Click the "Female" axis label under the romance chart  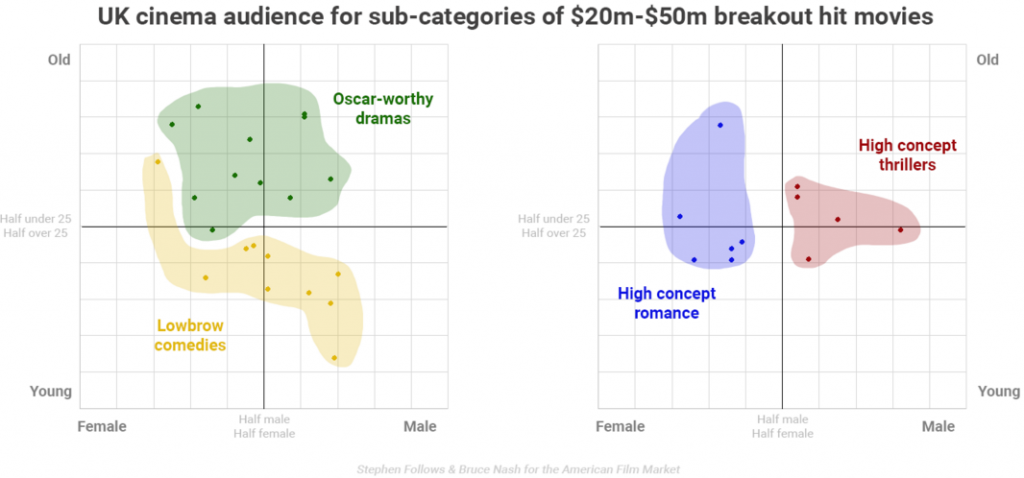click(x=620, y=427)
